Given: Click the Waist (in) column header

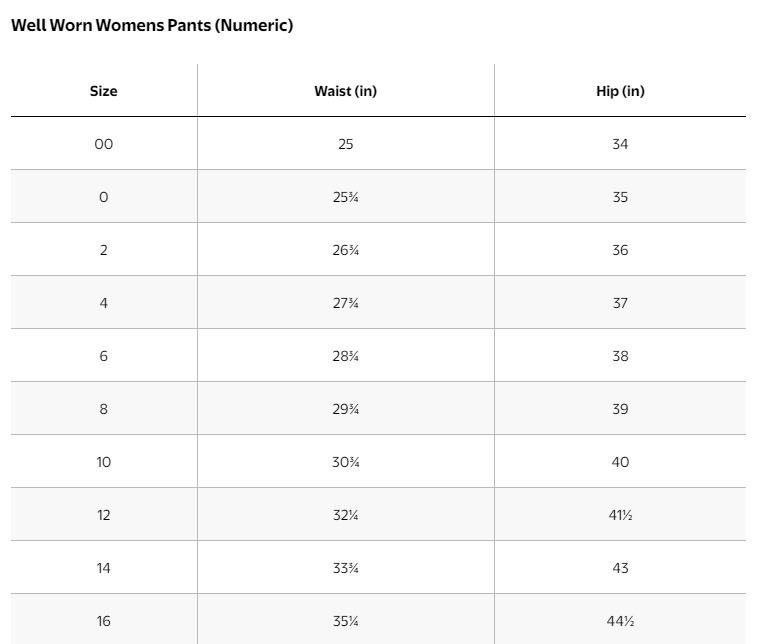Looking at the screenshot, I should (345, 91).
